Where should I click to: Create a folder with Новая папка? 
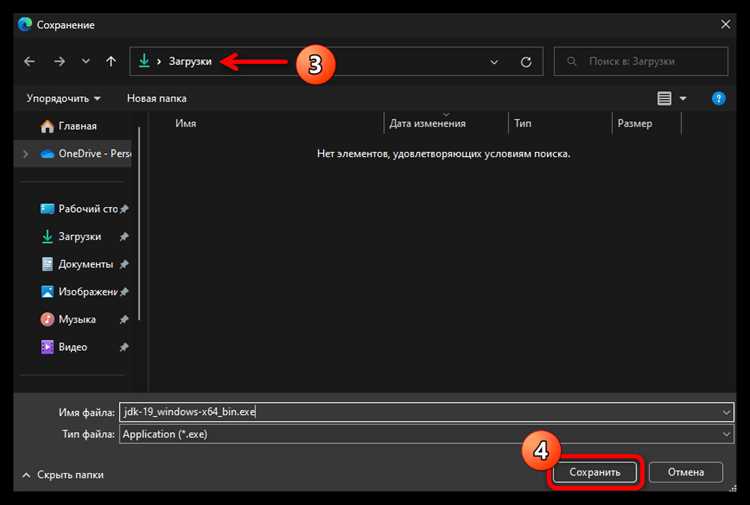click(x=156, y=99)
